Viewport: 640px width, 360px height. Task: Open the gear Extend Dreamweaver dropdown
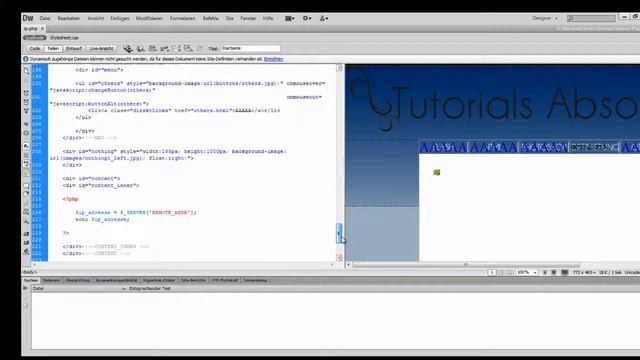[x=307, y=18]
